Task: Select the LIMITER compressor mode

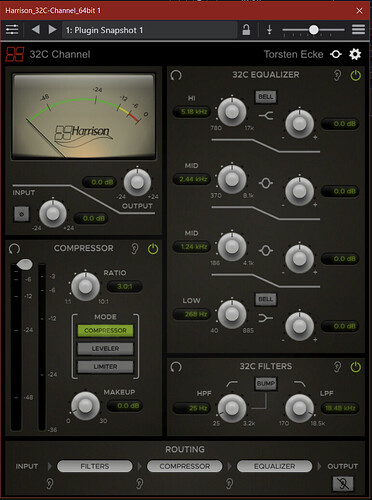Action: pos(105,367)
